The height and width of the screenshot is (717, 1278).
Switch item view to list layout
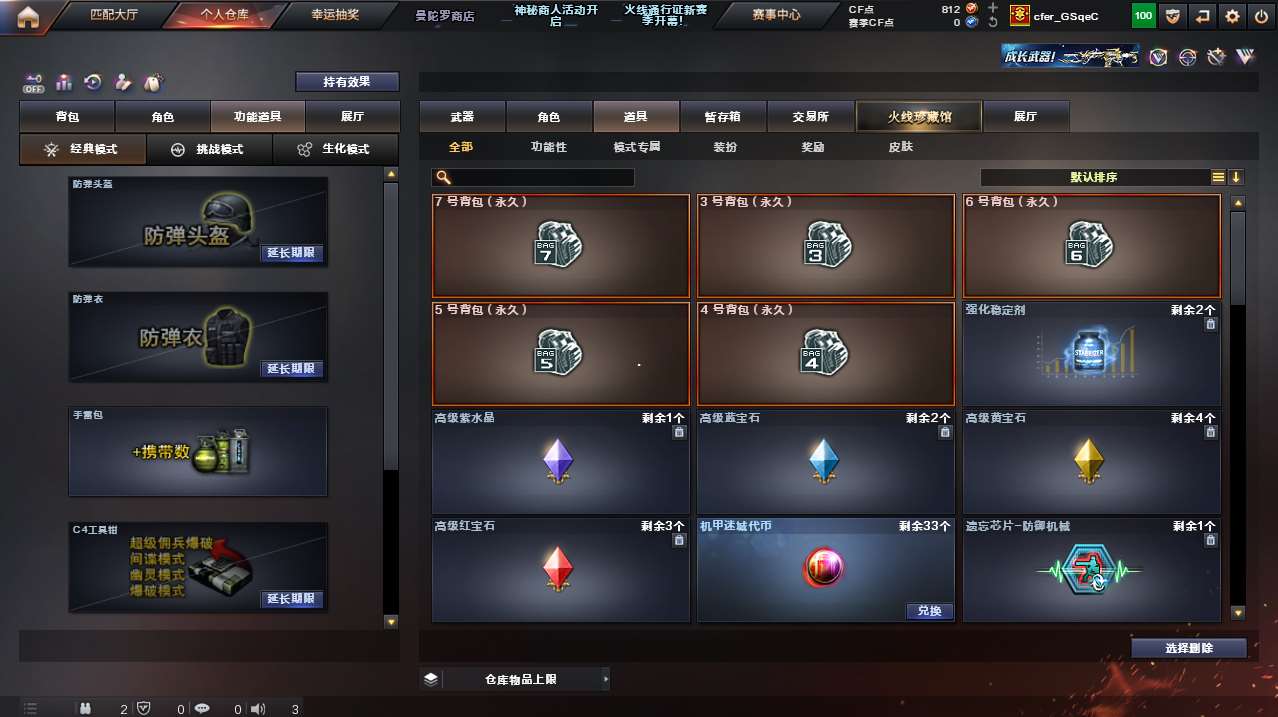pos(1218,177)
